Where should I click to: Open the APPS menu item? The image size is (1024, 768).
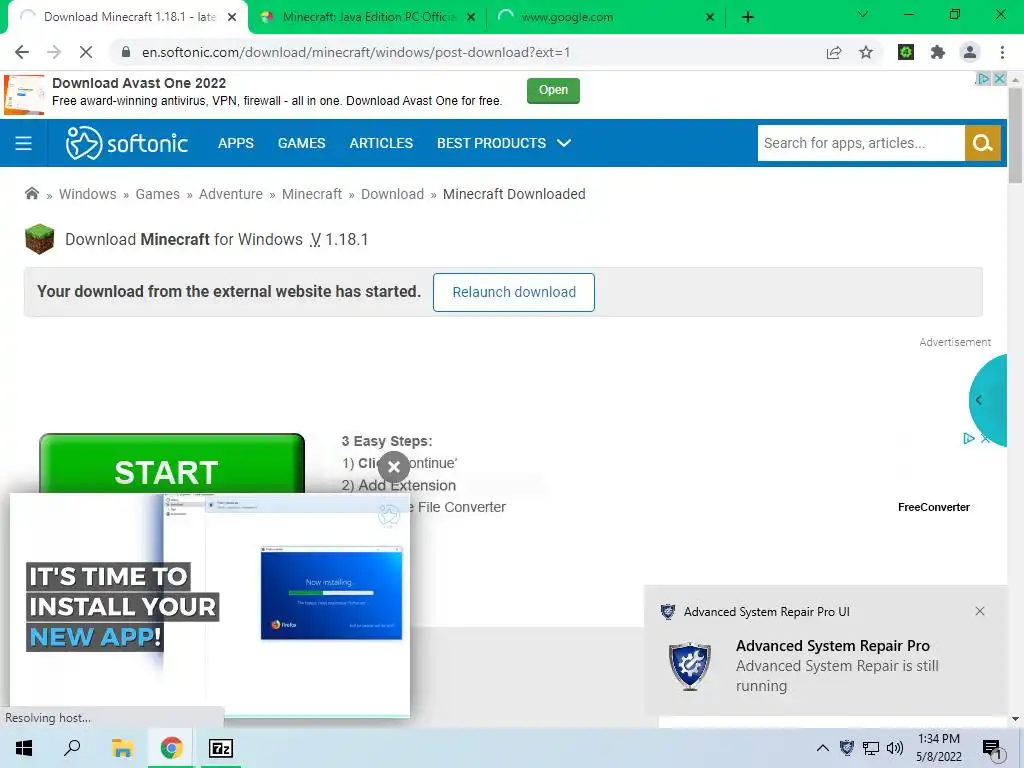pyautogui.click(x=236, y=143)
